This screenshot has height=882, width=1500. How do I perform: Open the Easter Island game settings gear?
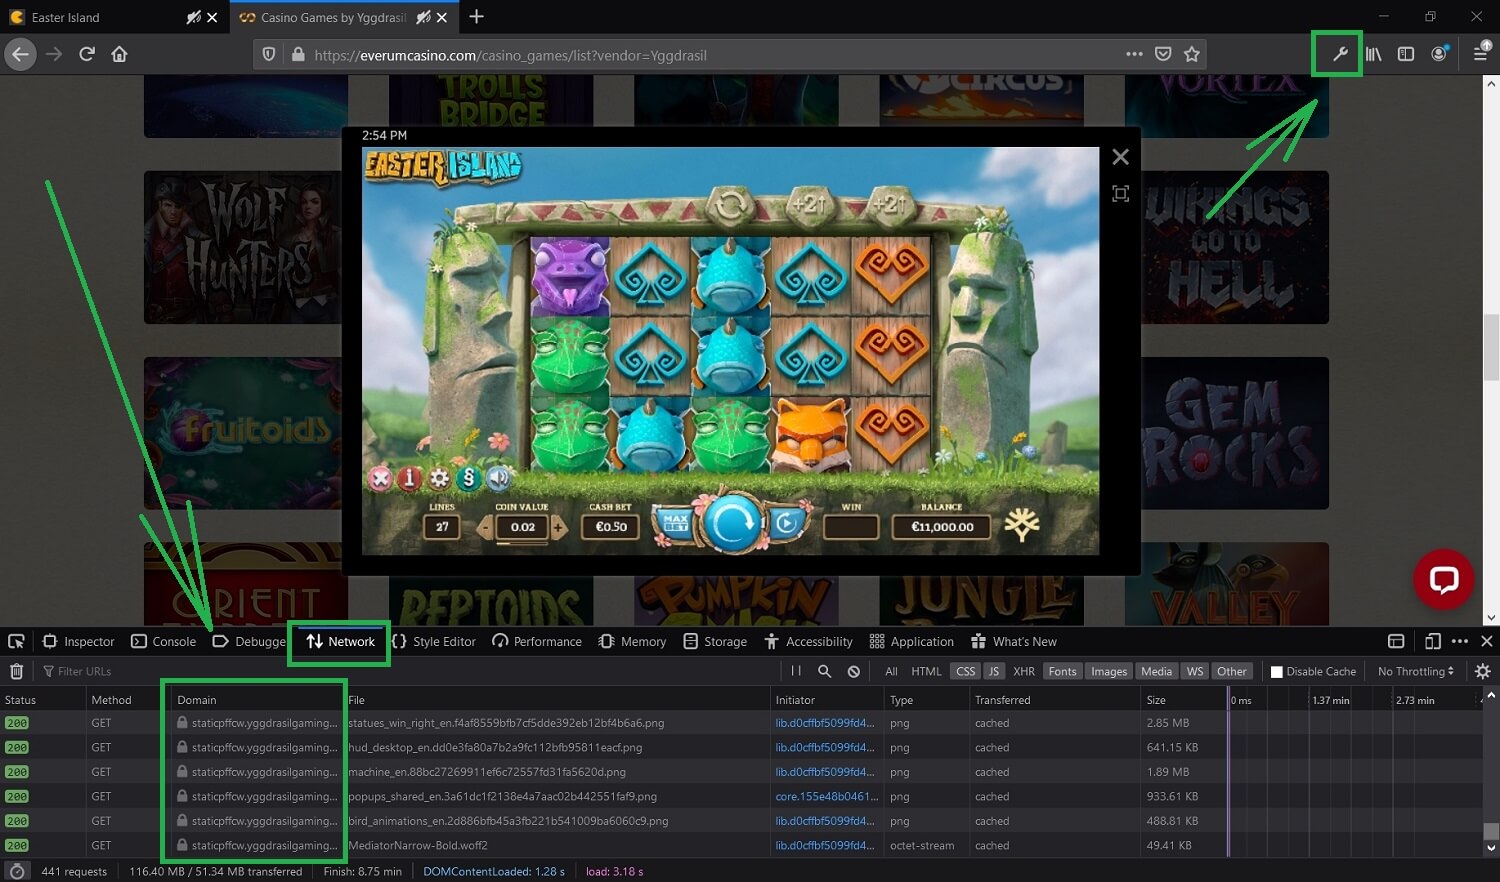[439, 478]
